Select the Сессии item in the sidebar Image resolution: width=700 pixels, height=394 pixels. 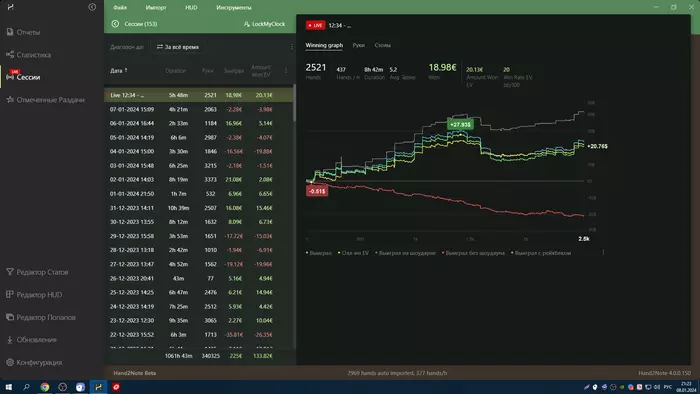click(23, 77)
